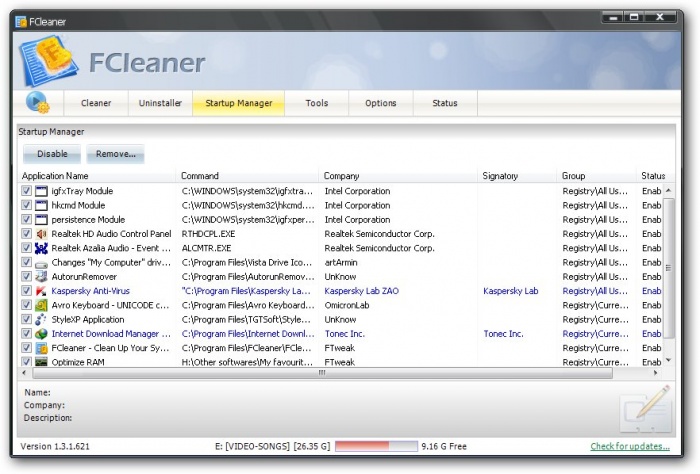Click the Vista Drive Icon drive icon
The height and width of the screenshot is (474, 700).
click(41, 263)
